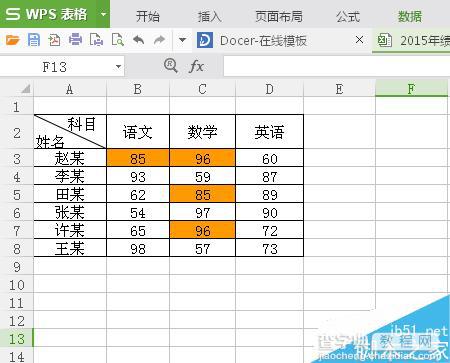Click the open folder icon

coord(13,40)
